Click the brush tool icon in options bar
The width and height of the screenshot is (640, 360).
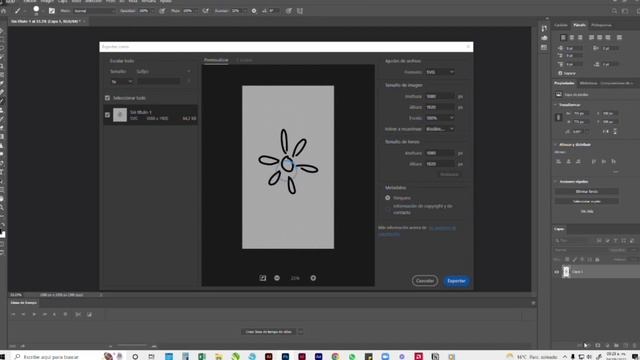(18, 11)
